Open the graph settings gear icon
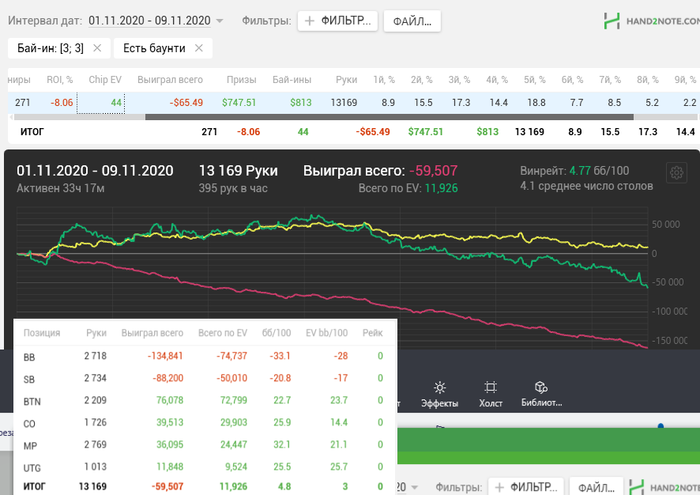This screenshot has height=495, width=700. [x=676, y=172]
